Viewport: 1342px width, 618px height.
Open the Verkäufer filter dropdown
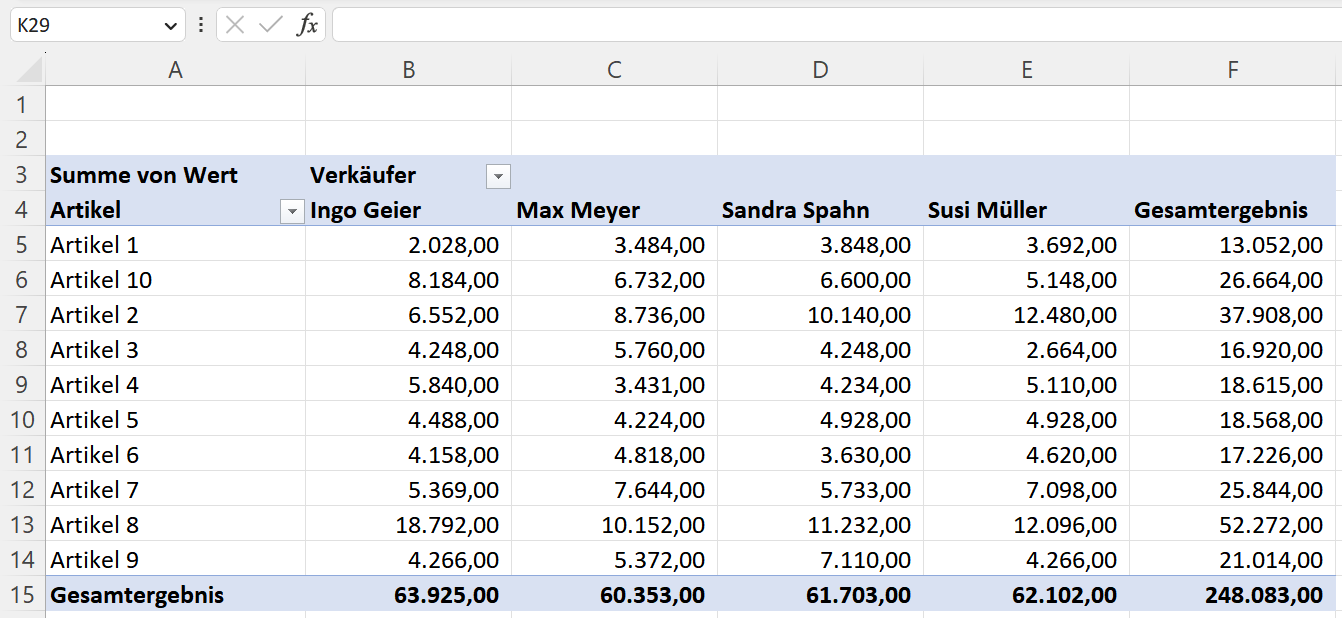coord(498,177)
